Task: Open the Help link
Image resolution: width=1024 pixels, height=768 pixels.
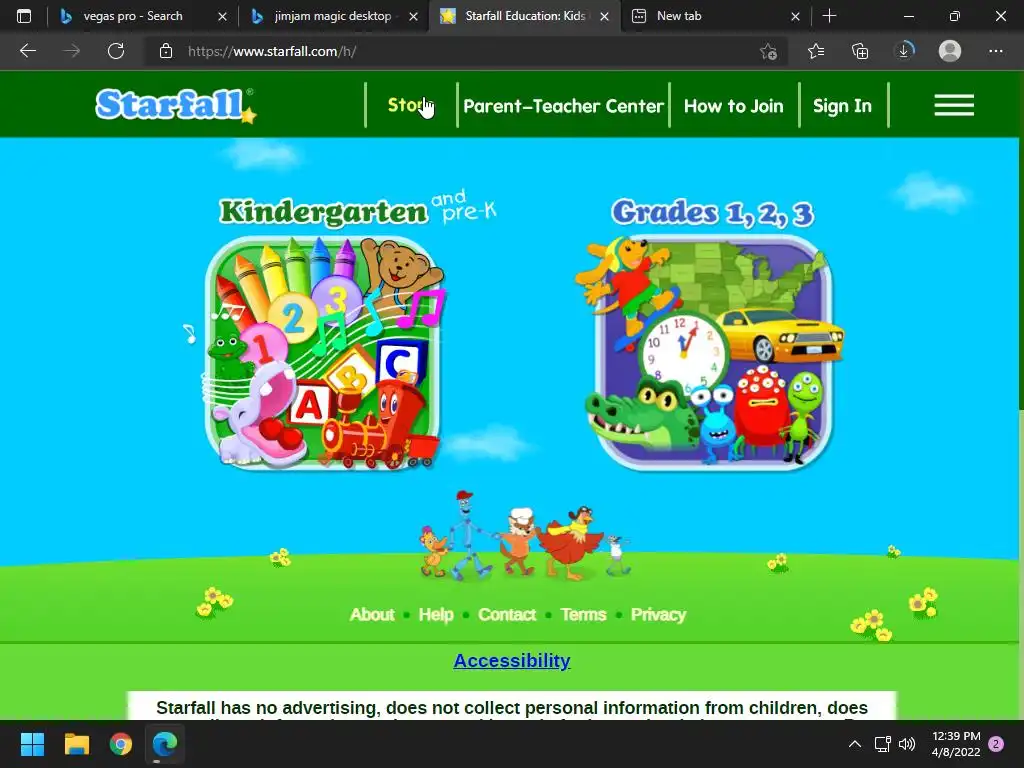Action: click(436, 615)
